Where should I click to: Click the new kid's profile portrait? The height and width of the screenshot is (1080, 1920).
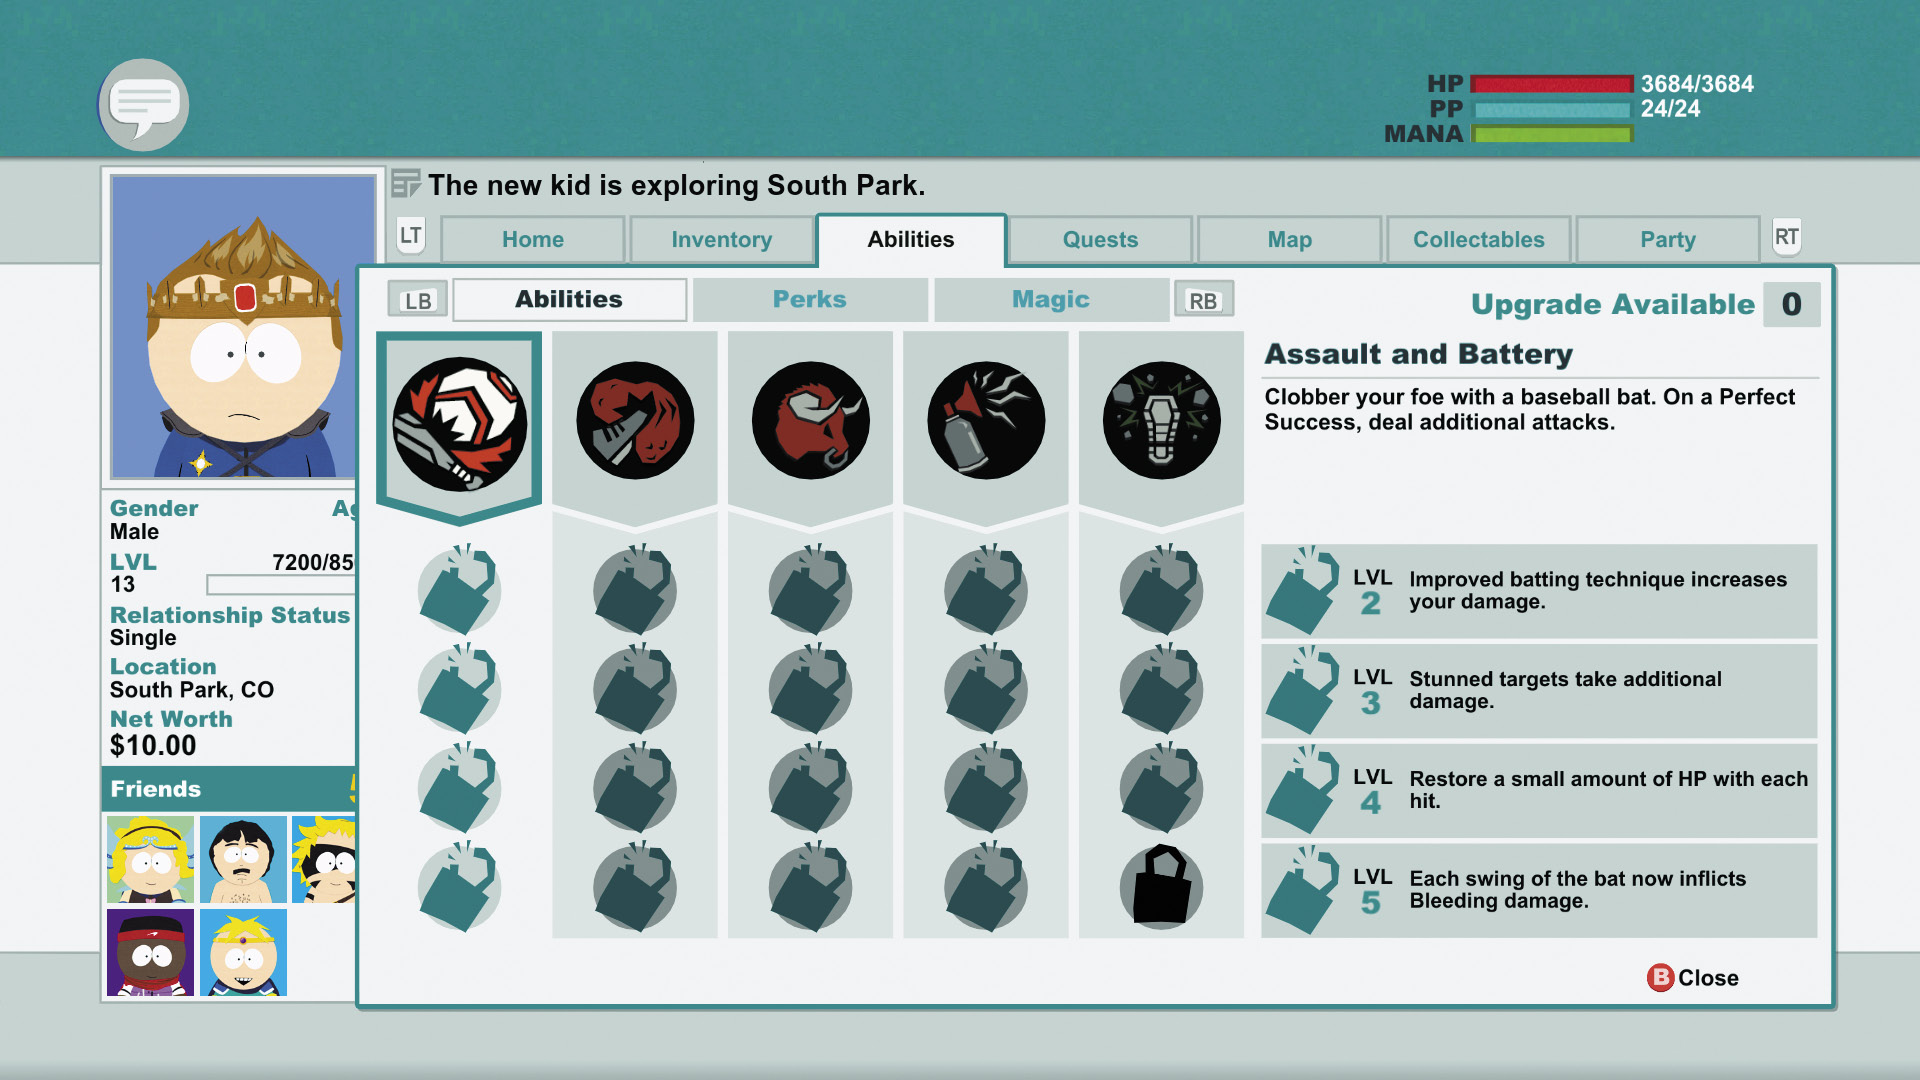click(x=243, y=327)
